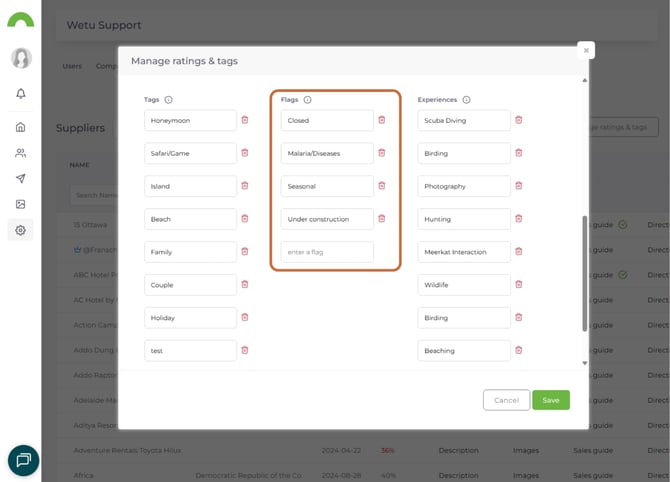Save the ratings and tags
The width and height of the screenshot is (670, 482).
click(551, 400)
